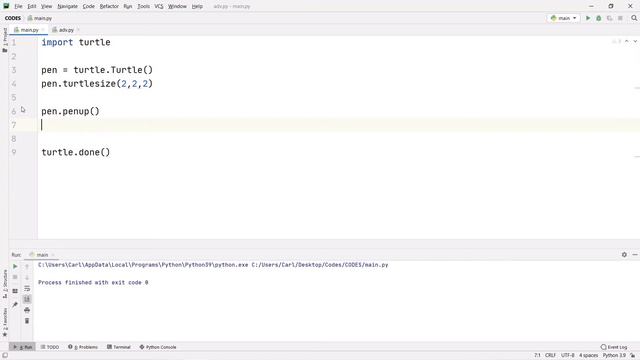Open the Edit menu

32,6
